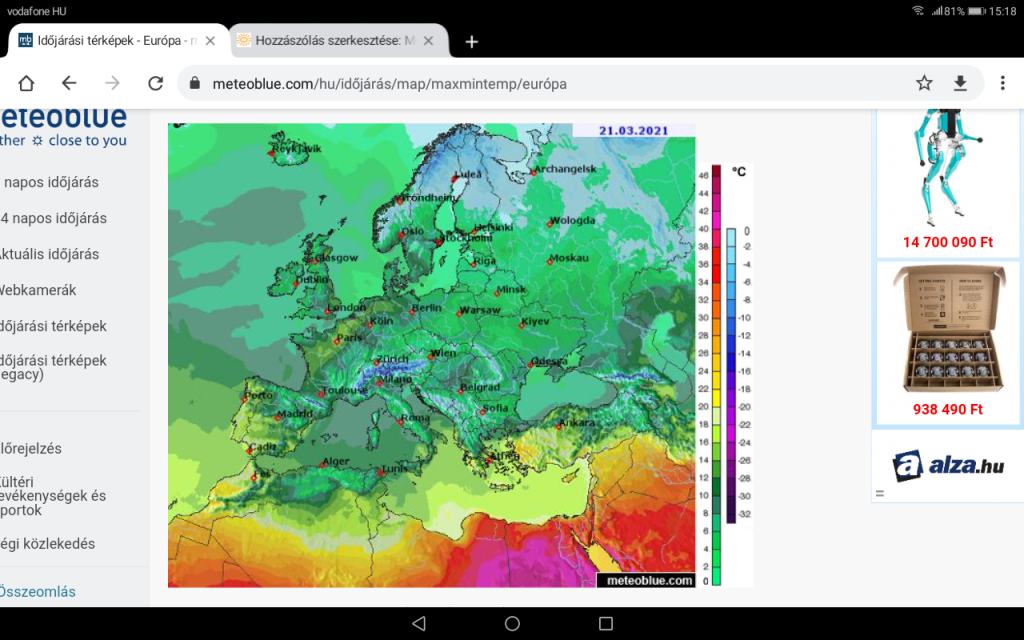
Task: Open a new tab with plus icon
Action: tap(472, 41)
